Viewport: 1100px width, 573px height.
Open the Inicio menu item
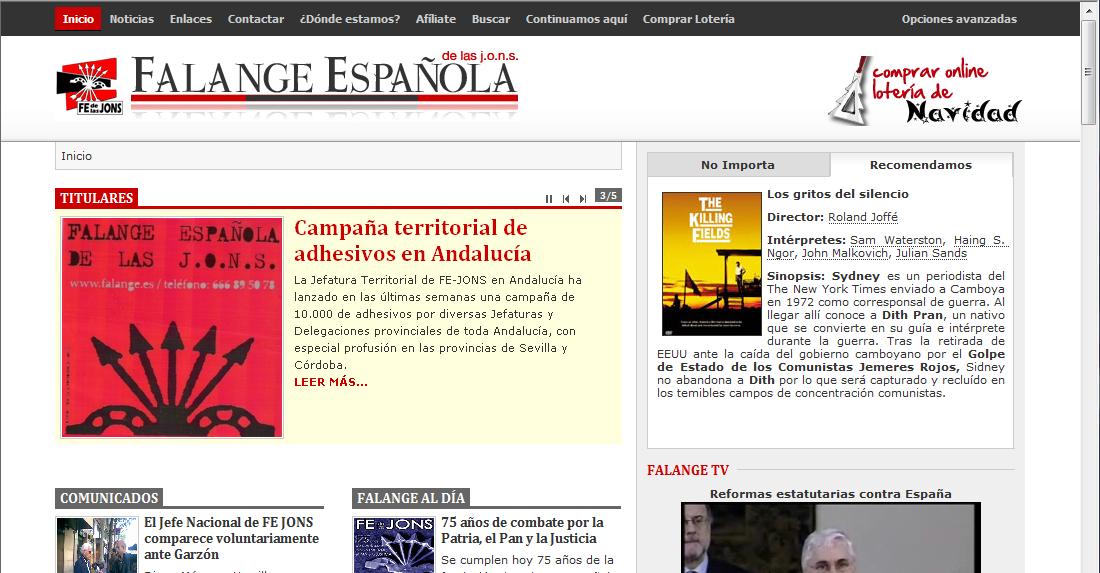78,19
